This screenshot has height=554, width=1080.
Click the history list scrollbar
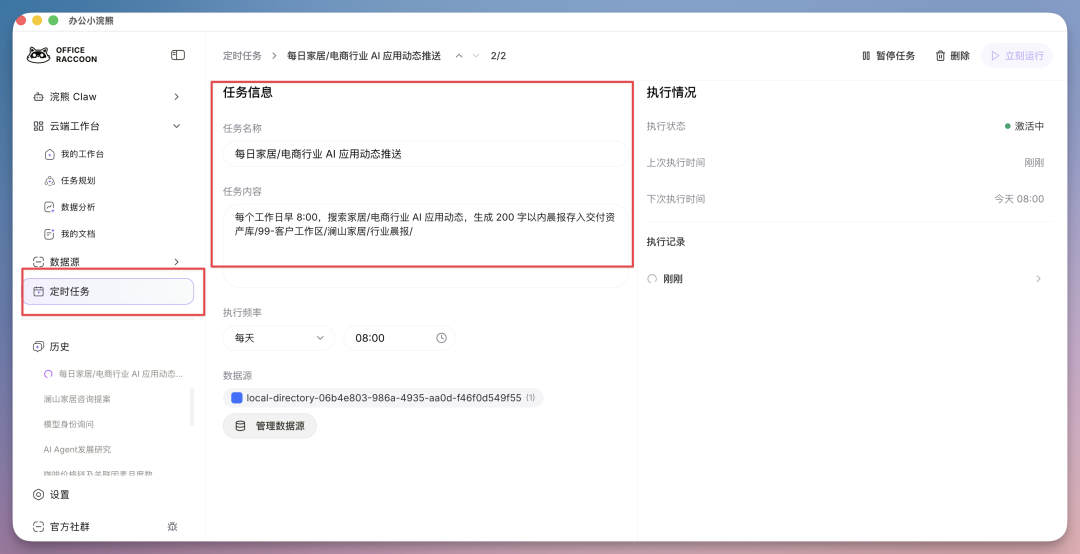coord(192,407)
